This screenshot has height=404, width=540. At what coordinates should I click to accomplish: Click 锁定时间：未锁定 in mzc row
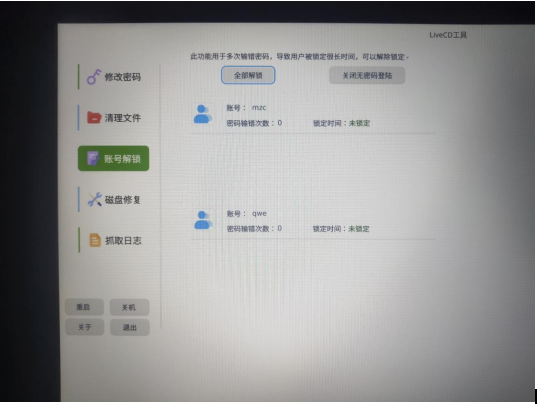tap(341, 123)
